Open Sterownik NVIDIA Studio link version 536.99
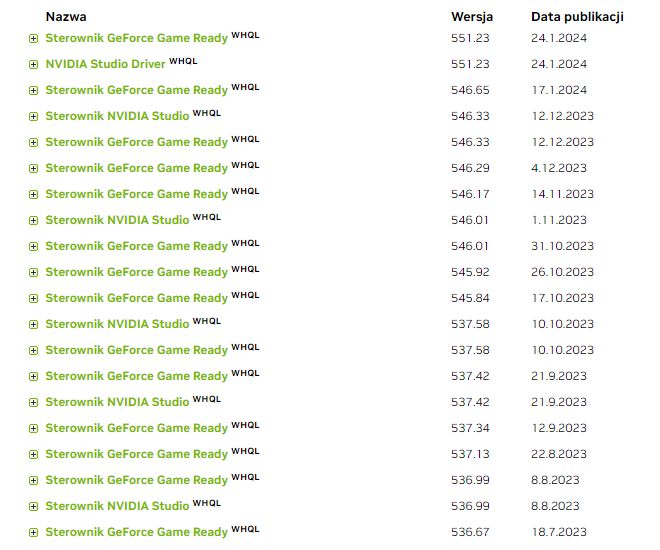Image resolution: width=660 pixels, height=550 pixels. tap(117, 506)
